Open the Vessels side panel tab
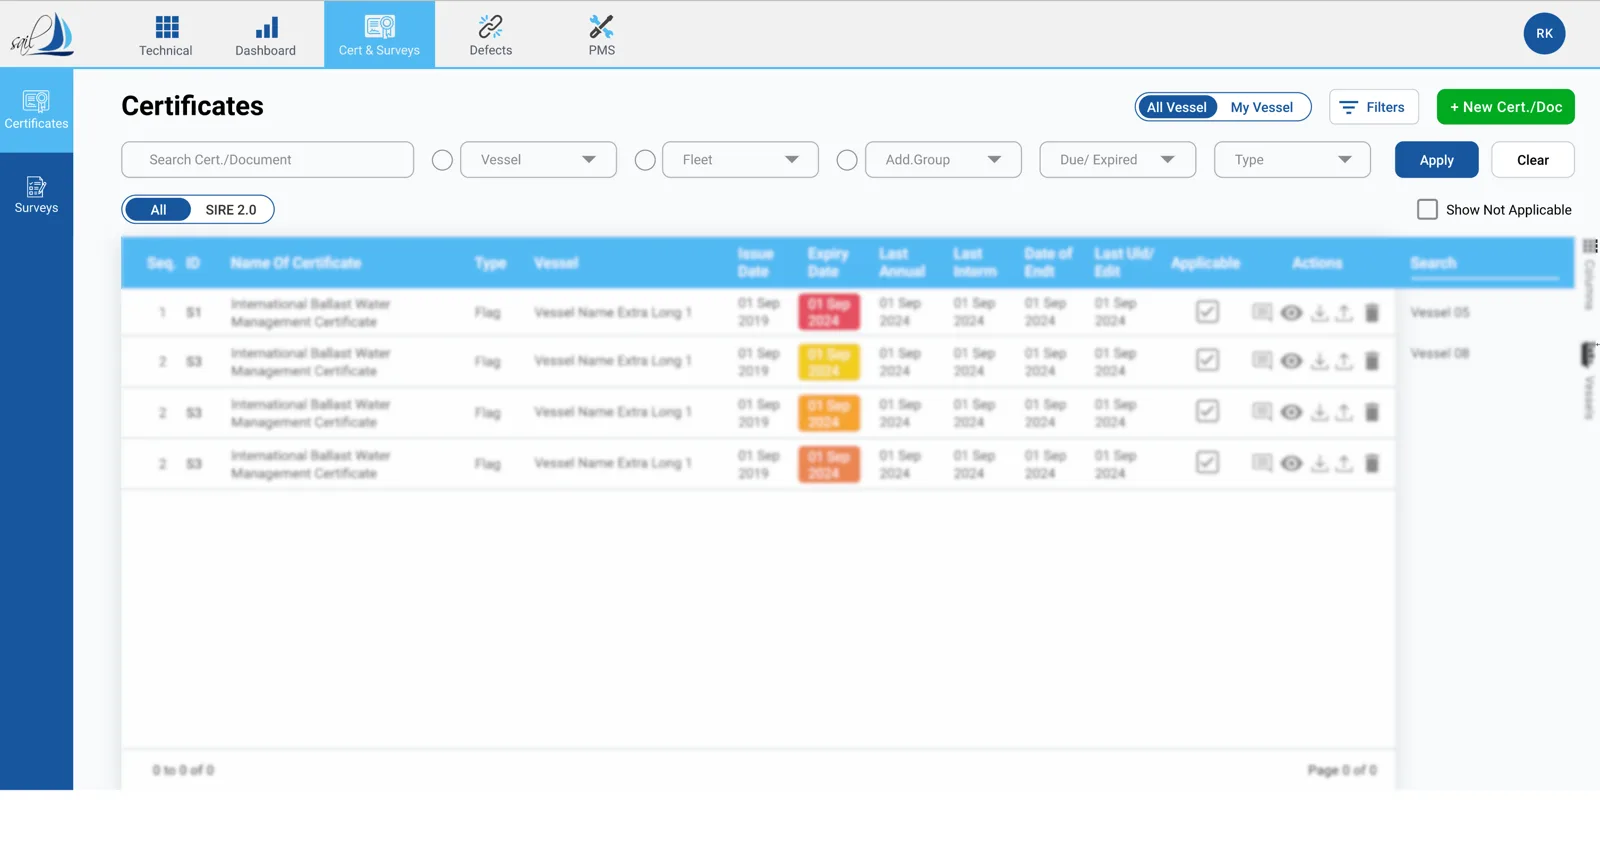Image resolution: width=1600 pixels, height=844 pixels. click(1589, 381)
